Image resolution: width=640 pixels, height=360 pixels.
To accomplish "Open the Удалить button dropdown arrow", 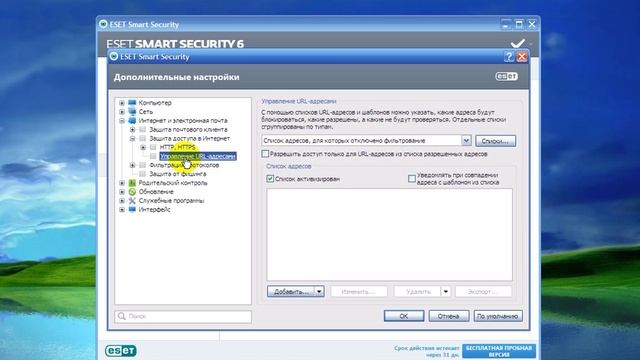I will pyautogui.click(x=446, y=291).
